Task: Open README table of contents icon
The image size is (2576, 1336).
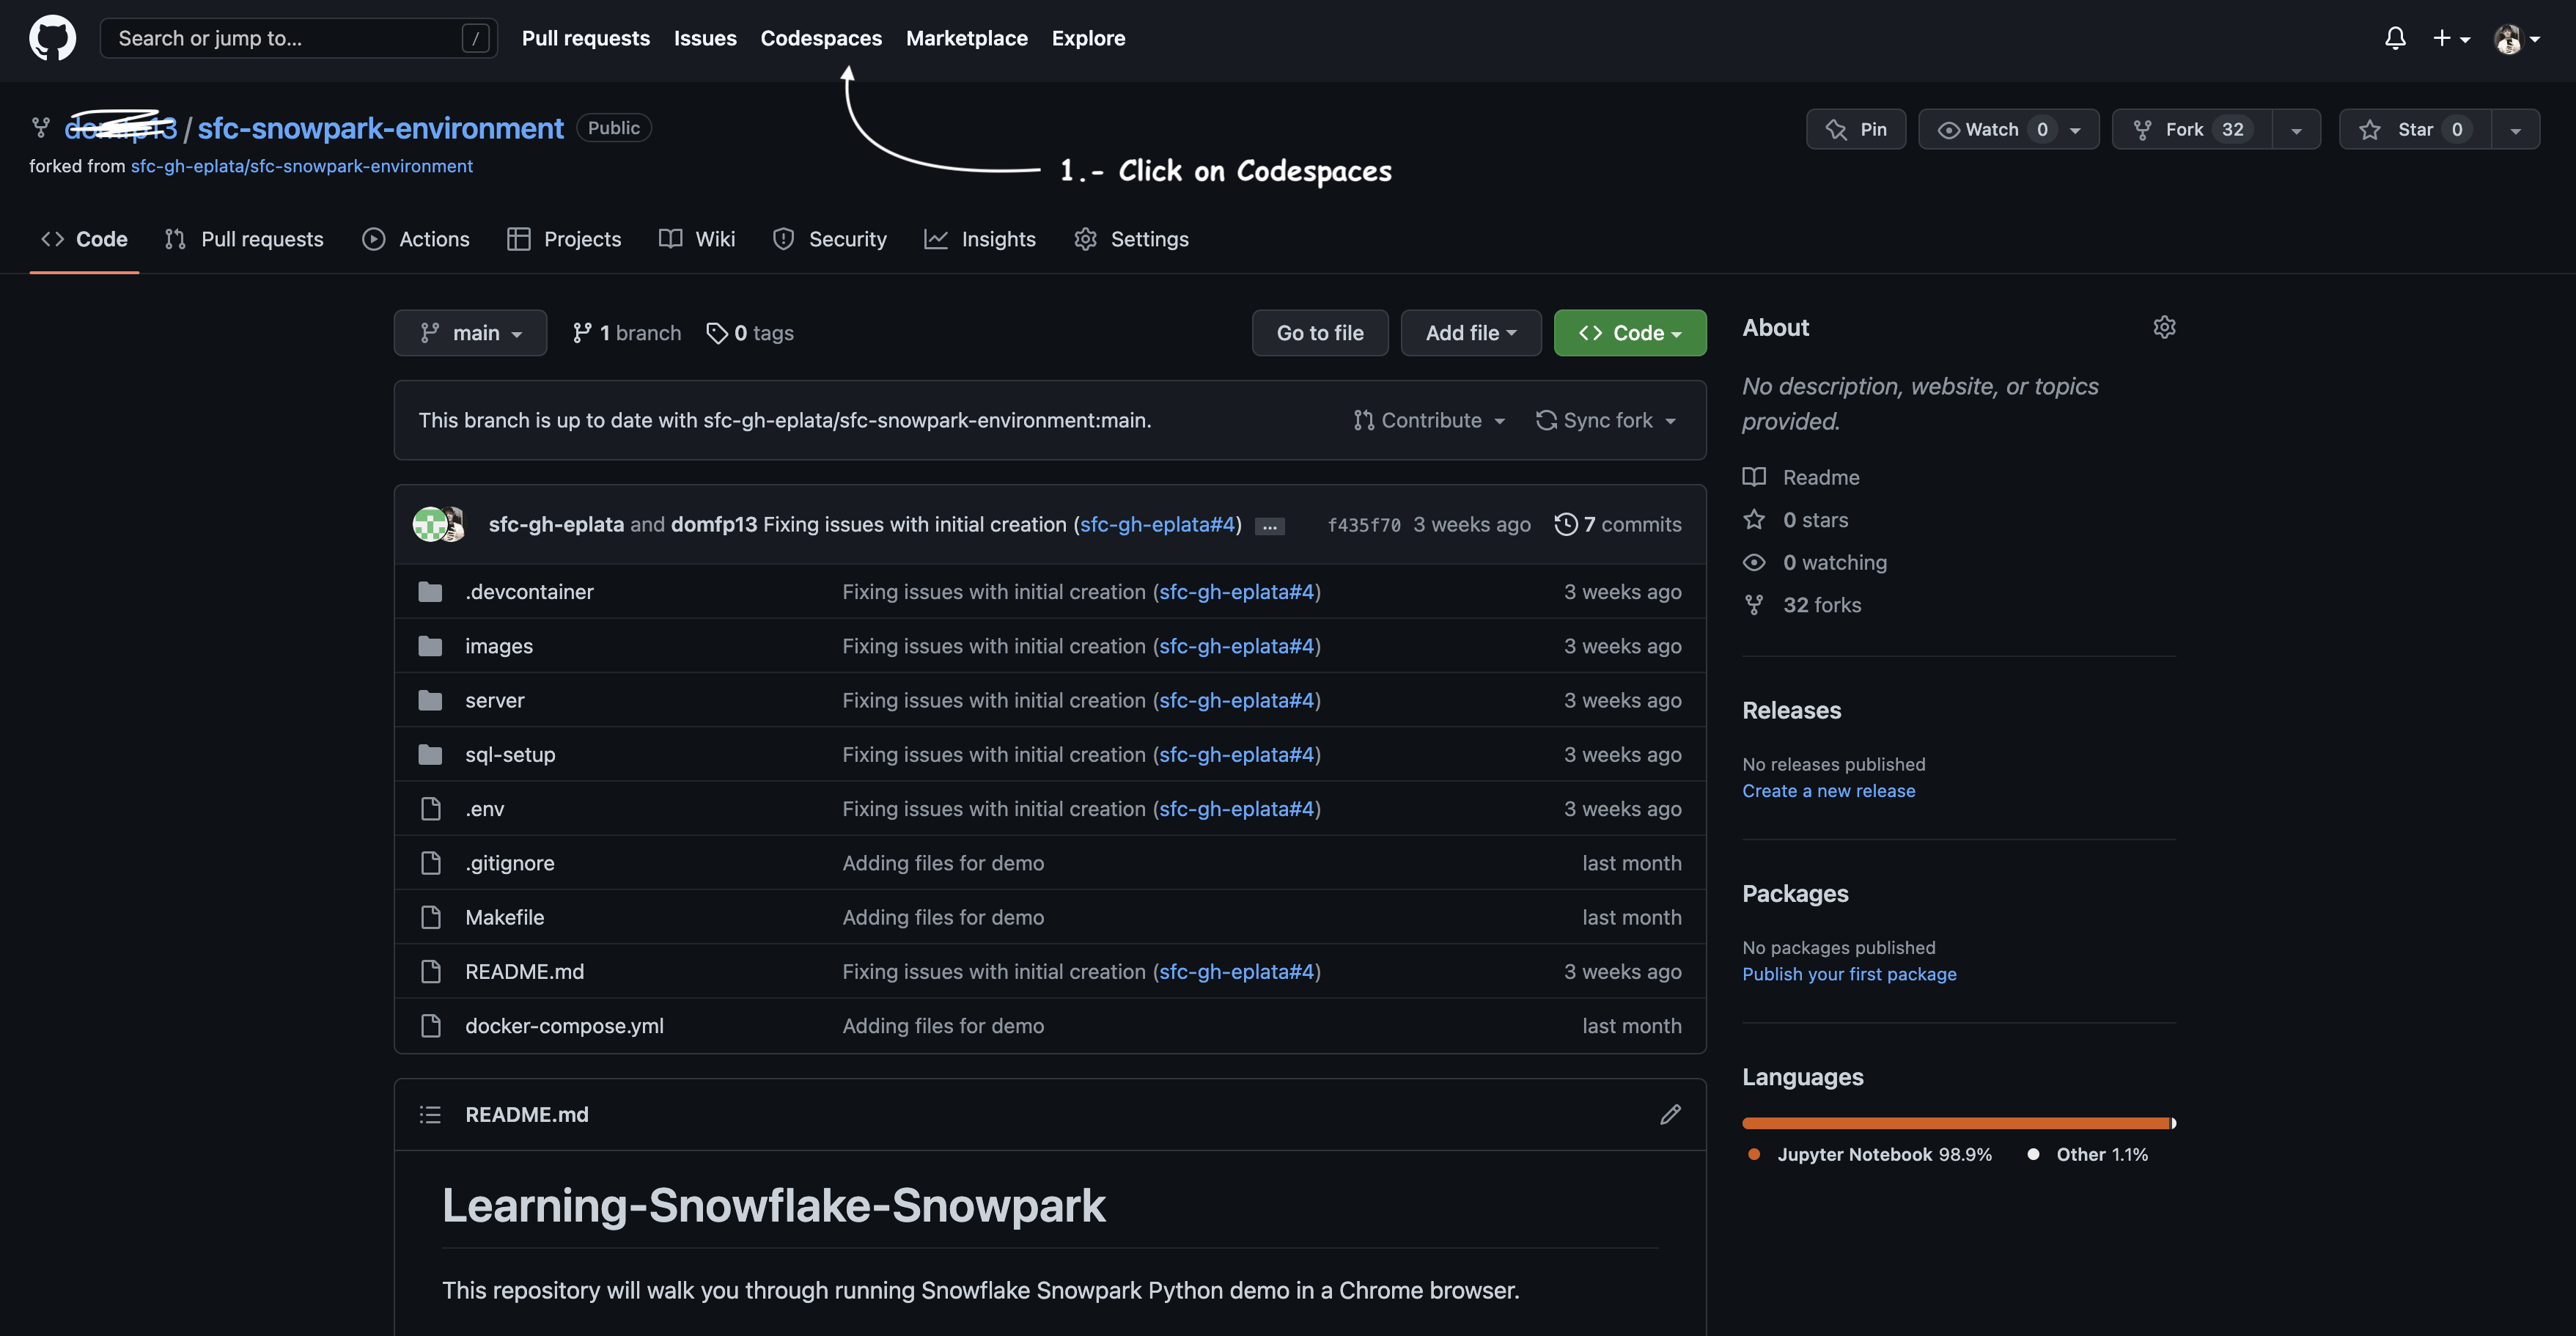Action: pyautogui.click(x=430, y=1114)
